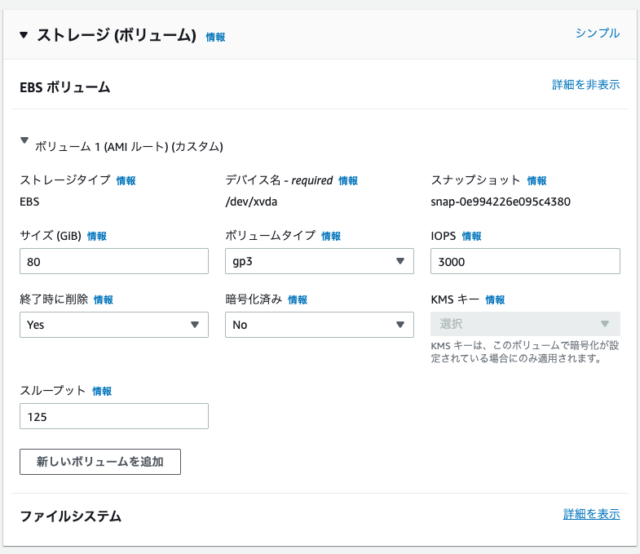Open 情報 link for 終了時に削除
Viewport: 640px width, 554px height.
[x=103, y=300]
